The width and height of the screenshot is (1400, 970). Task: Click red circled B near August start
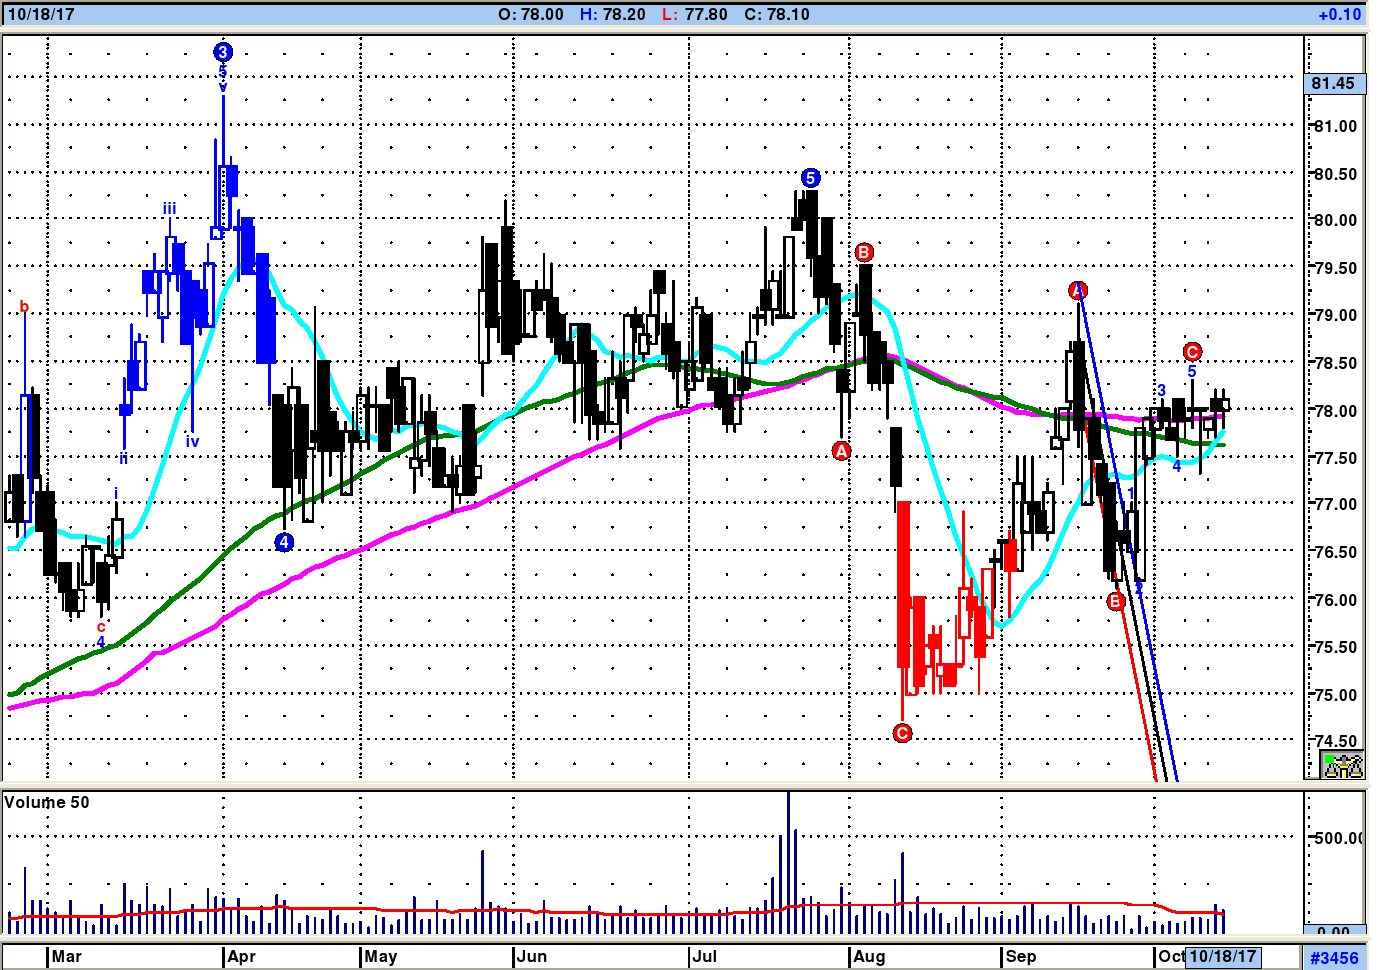tap(864, 252)
